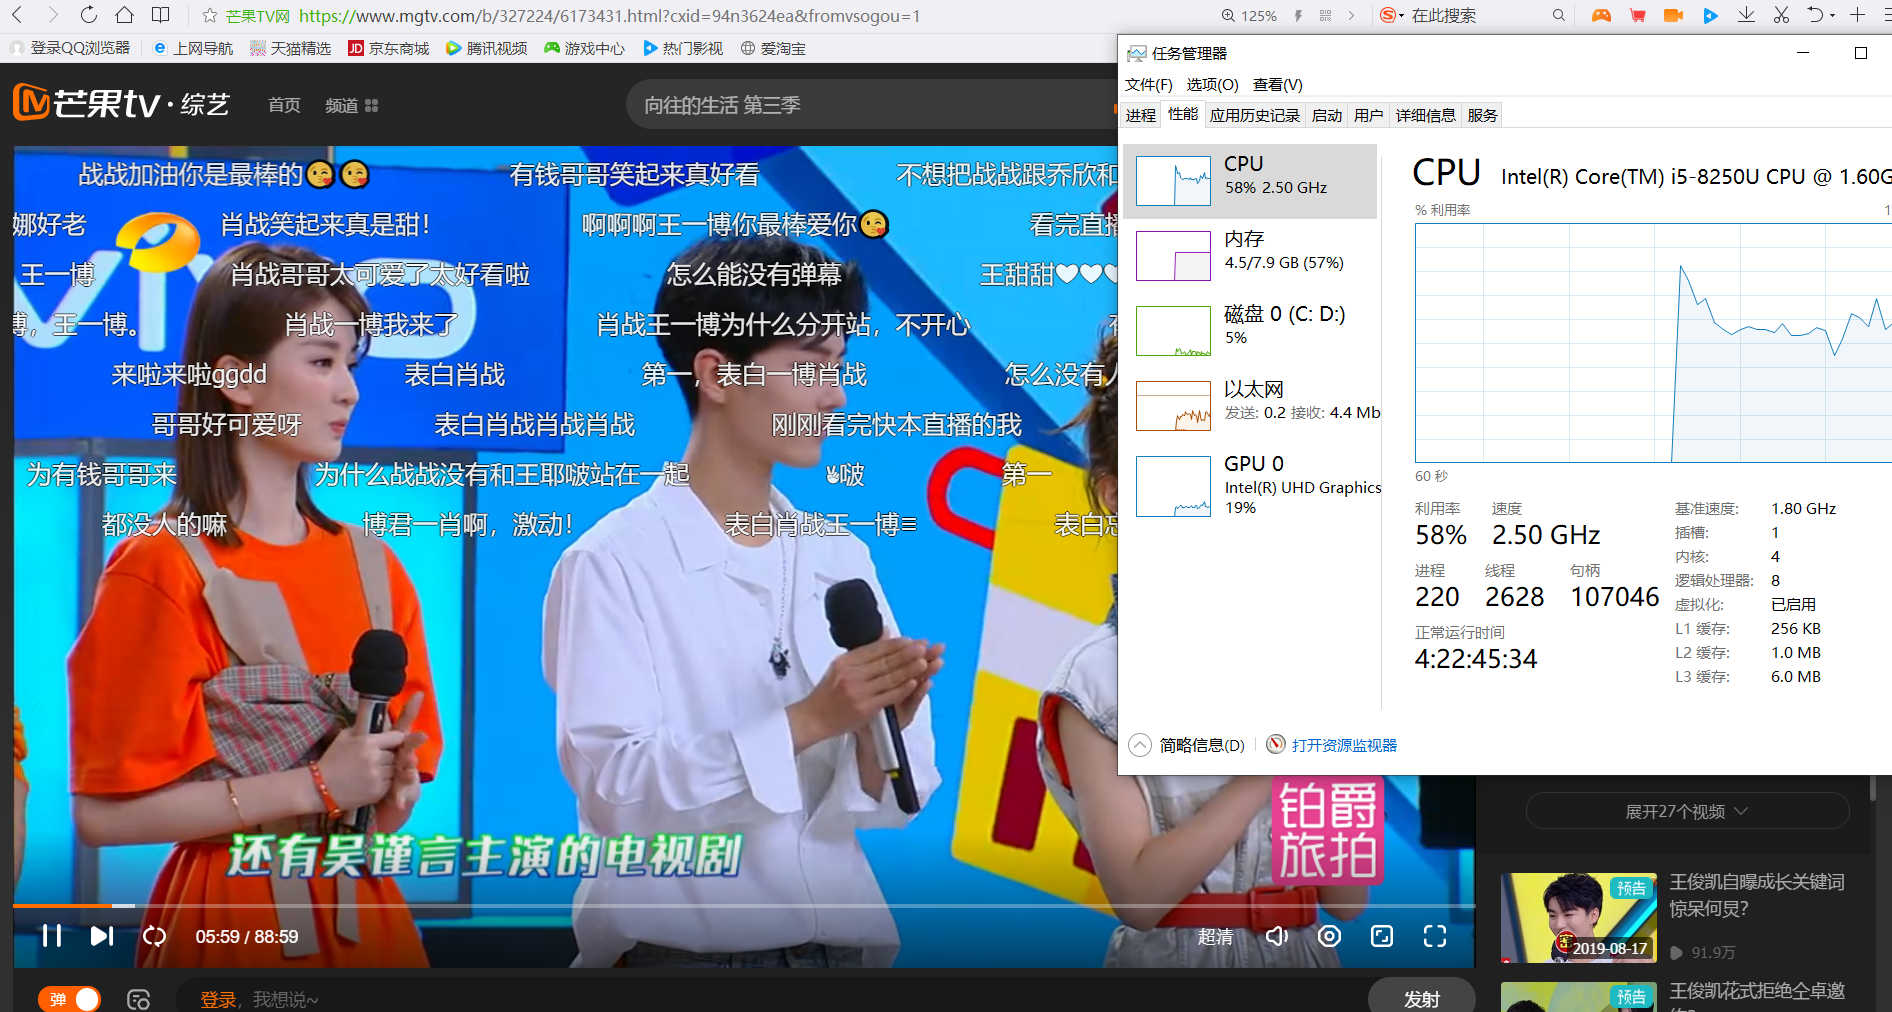Turn off the 弹 danmaku toggle
The height and width of the screenshot is (1012, 1892).
(70, 999)
